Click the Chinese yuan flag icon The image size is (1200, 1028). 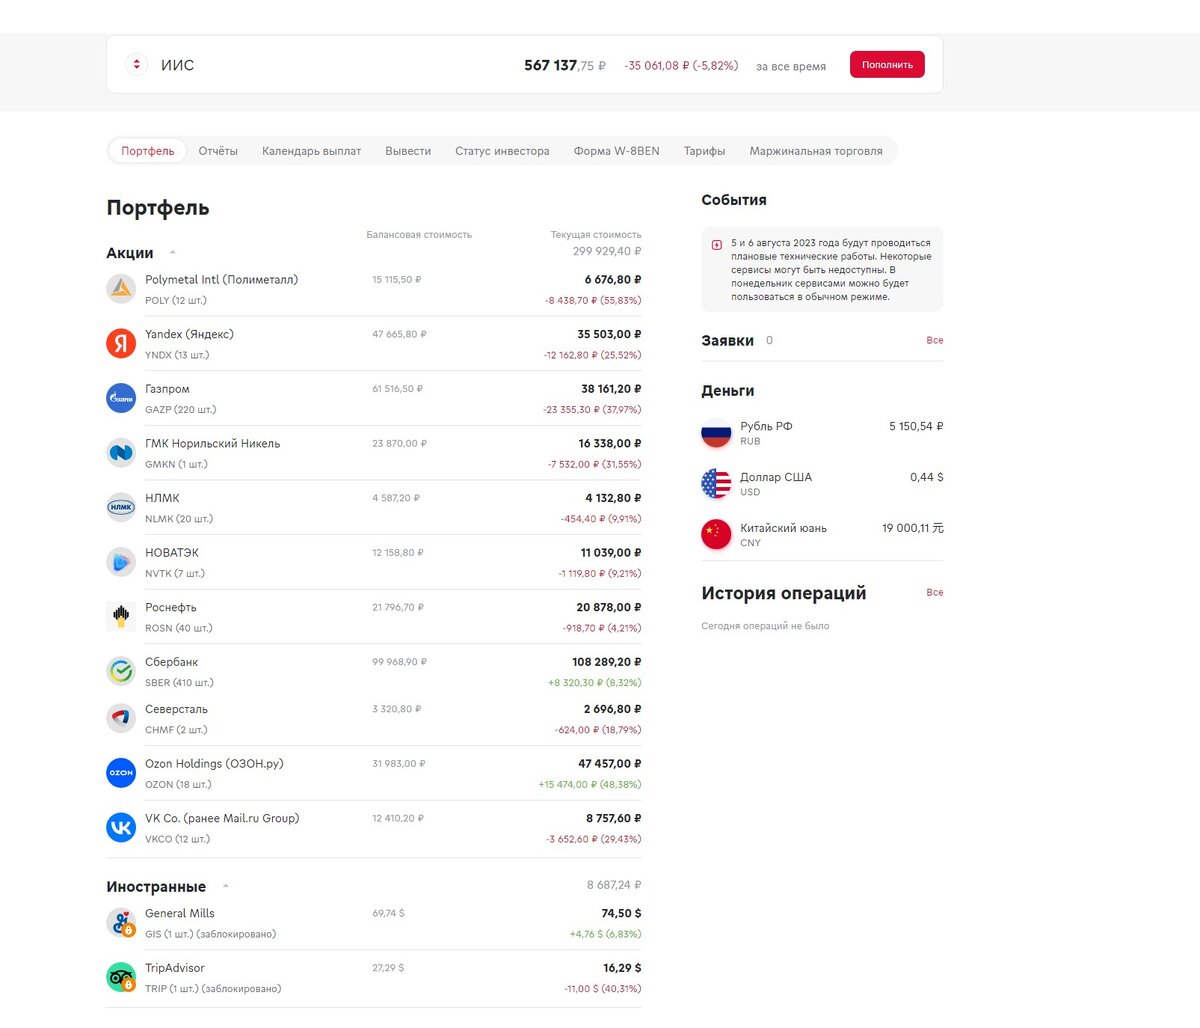click(x=716, y=534)
